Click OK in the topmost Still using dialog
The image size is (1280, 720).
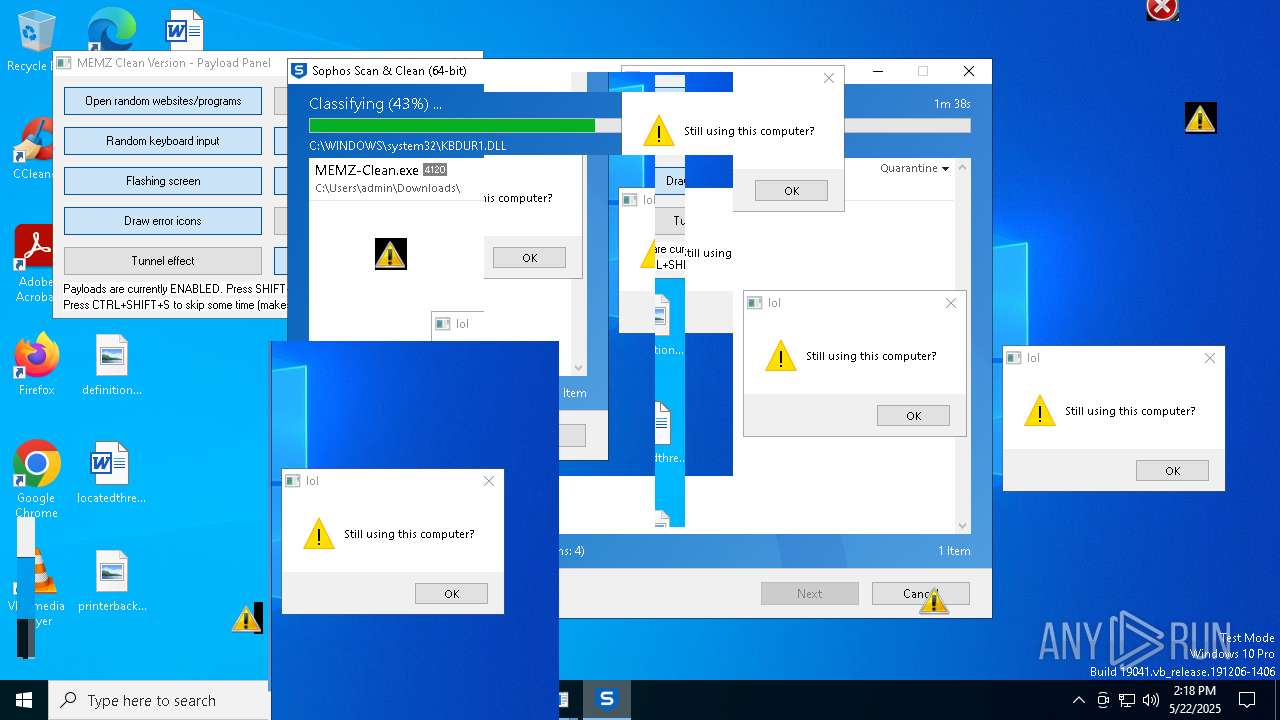[x=791, y=190]
